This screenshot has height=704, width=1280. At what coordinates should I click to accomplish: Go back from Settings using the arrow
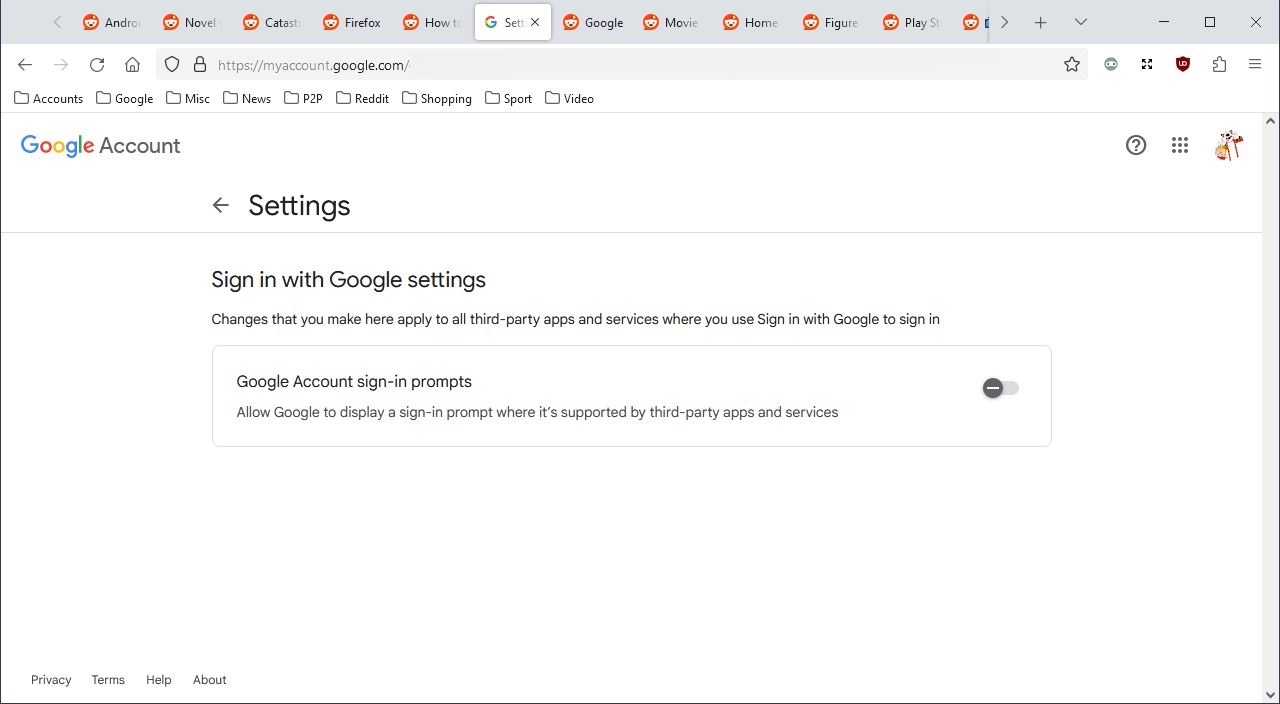221,205
